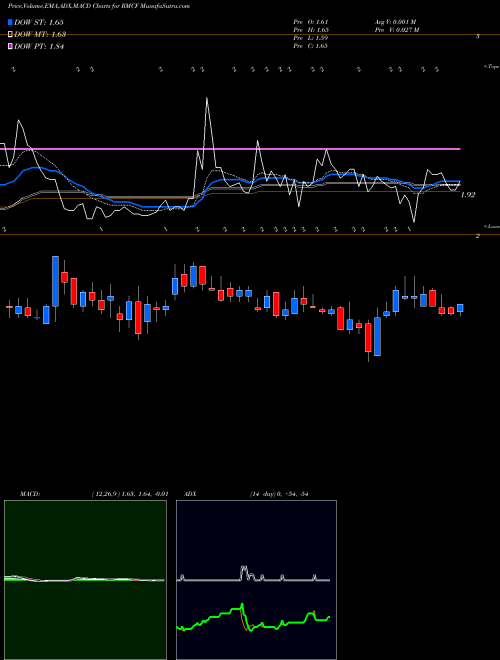Click the last blue candlestick on the right
The width and height of the screenshot is (500, 660).
[460, 308]
